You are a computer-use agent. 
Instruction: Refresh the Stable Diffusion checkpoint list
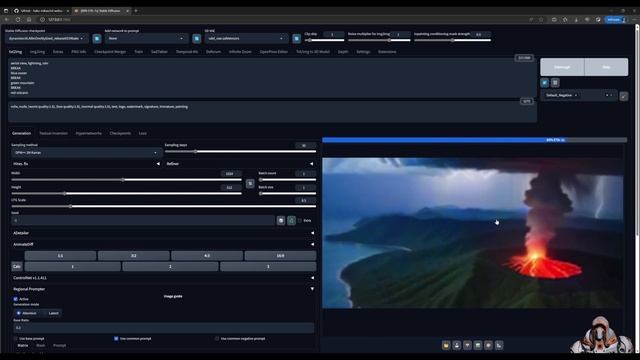[x=97, y=38]
